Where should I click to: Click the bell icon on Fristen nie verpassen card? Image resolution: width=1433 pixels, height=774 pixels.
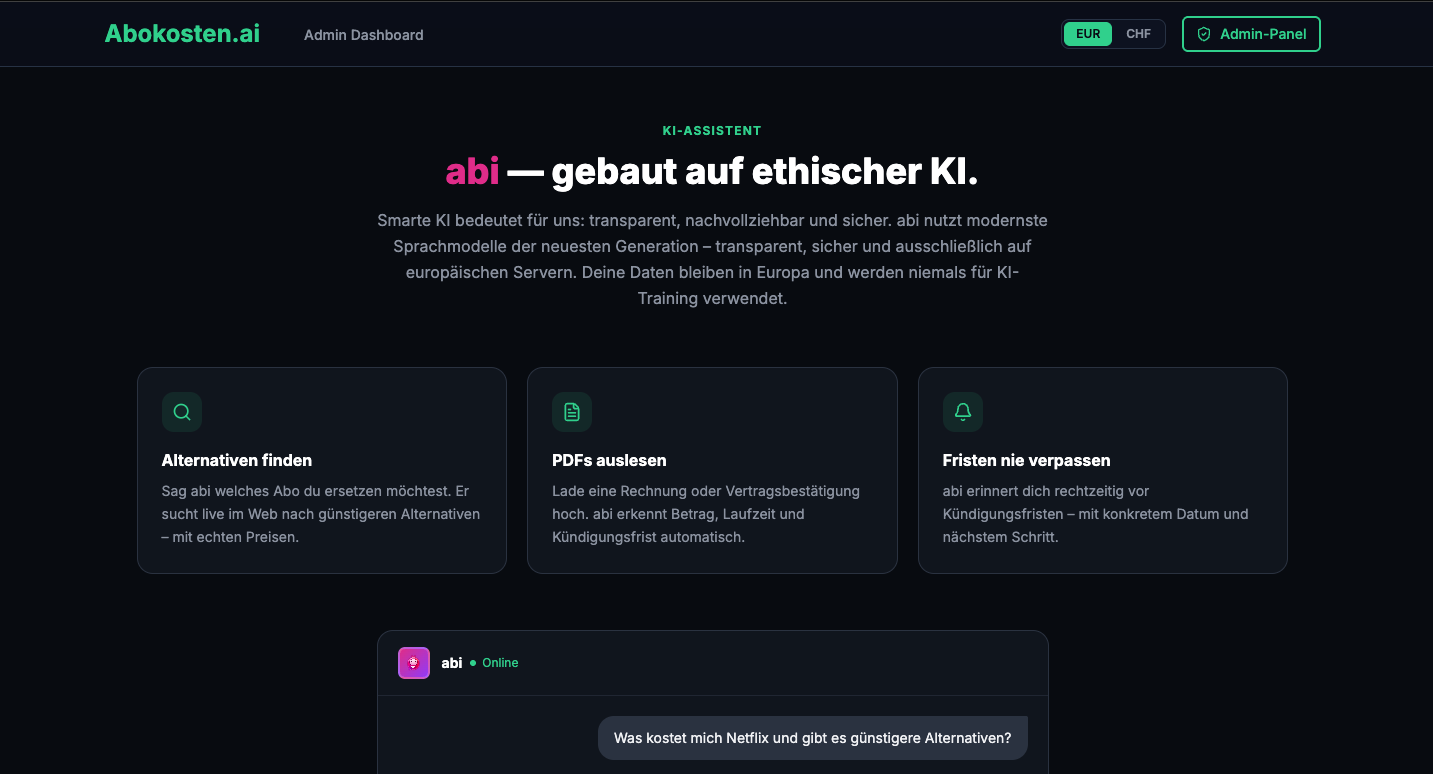tap(962, 412)
